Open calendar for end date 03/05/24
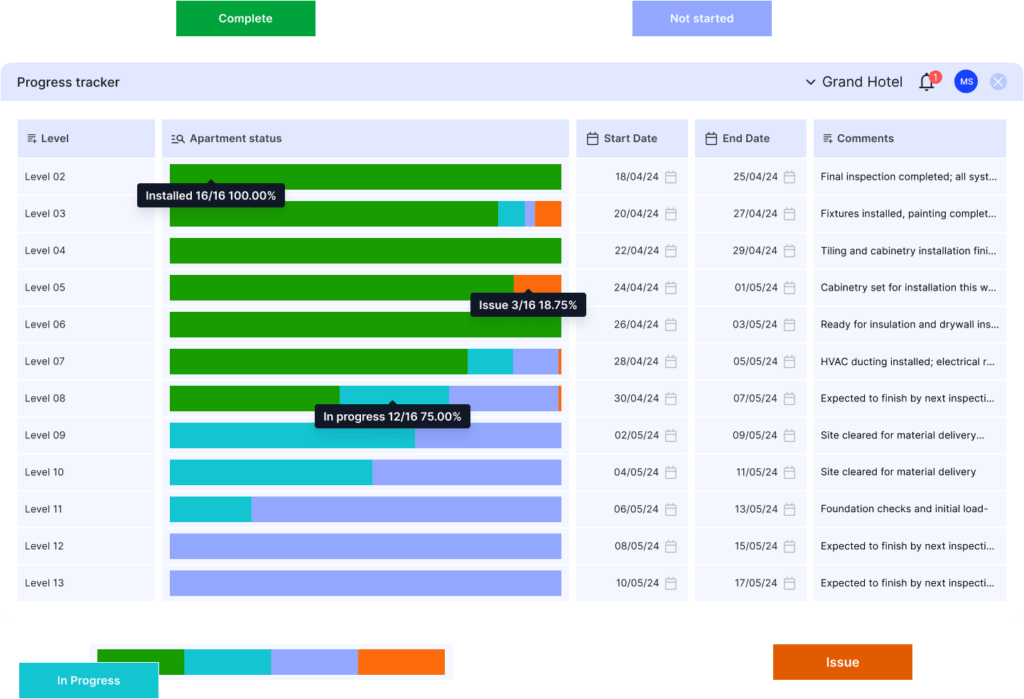 tap(790, 325)
